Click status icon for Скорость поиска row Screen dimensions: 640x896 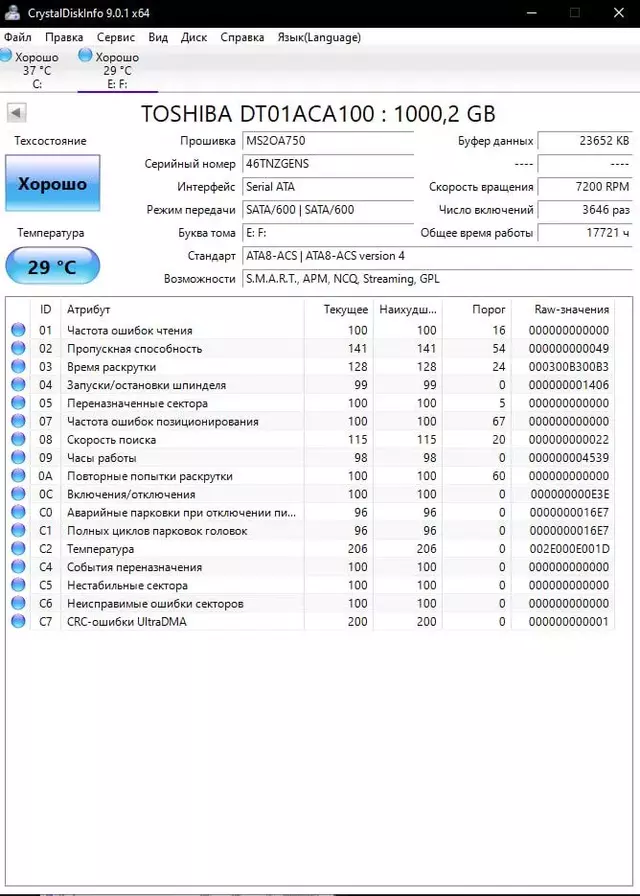(x=18, y=439)
